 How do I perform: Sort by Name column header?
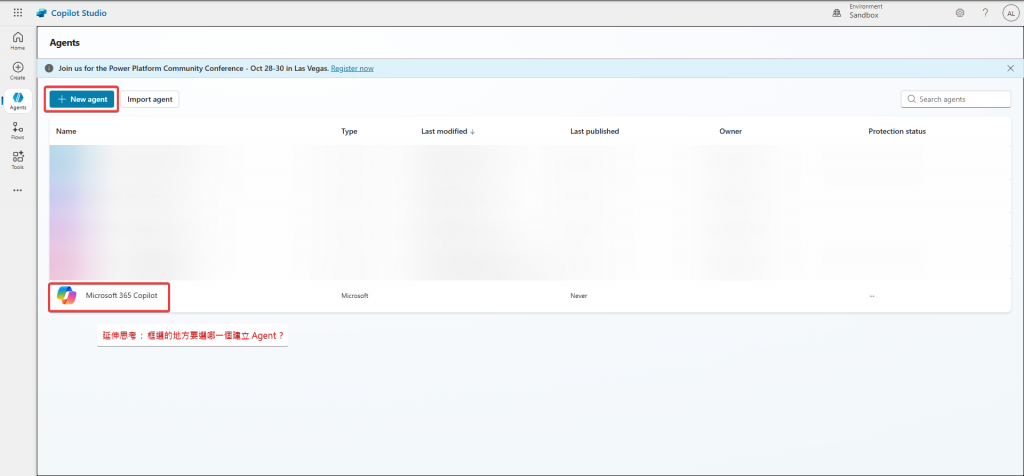point(66,131)
